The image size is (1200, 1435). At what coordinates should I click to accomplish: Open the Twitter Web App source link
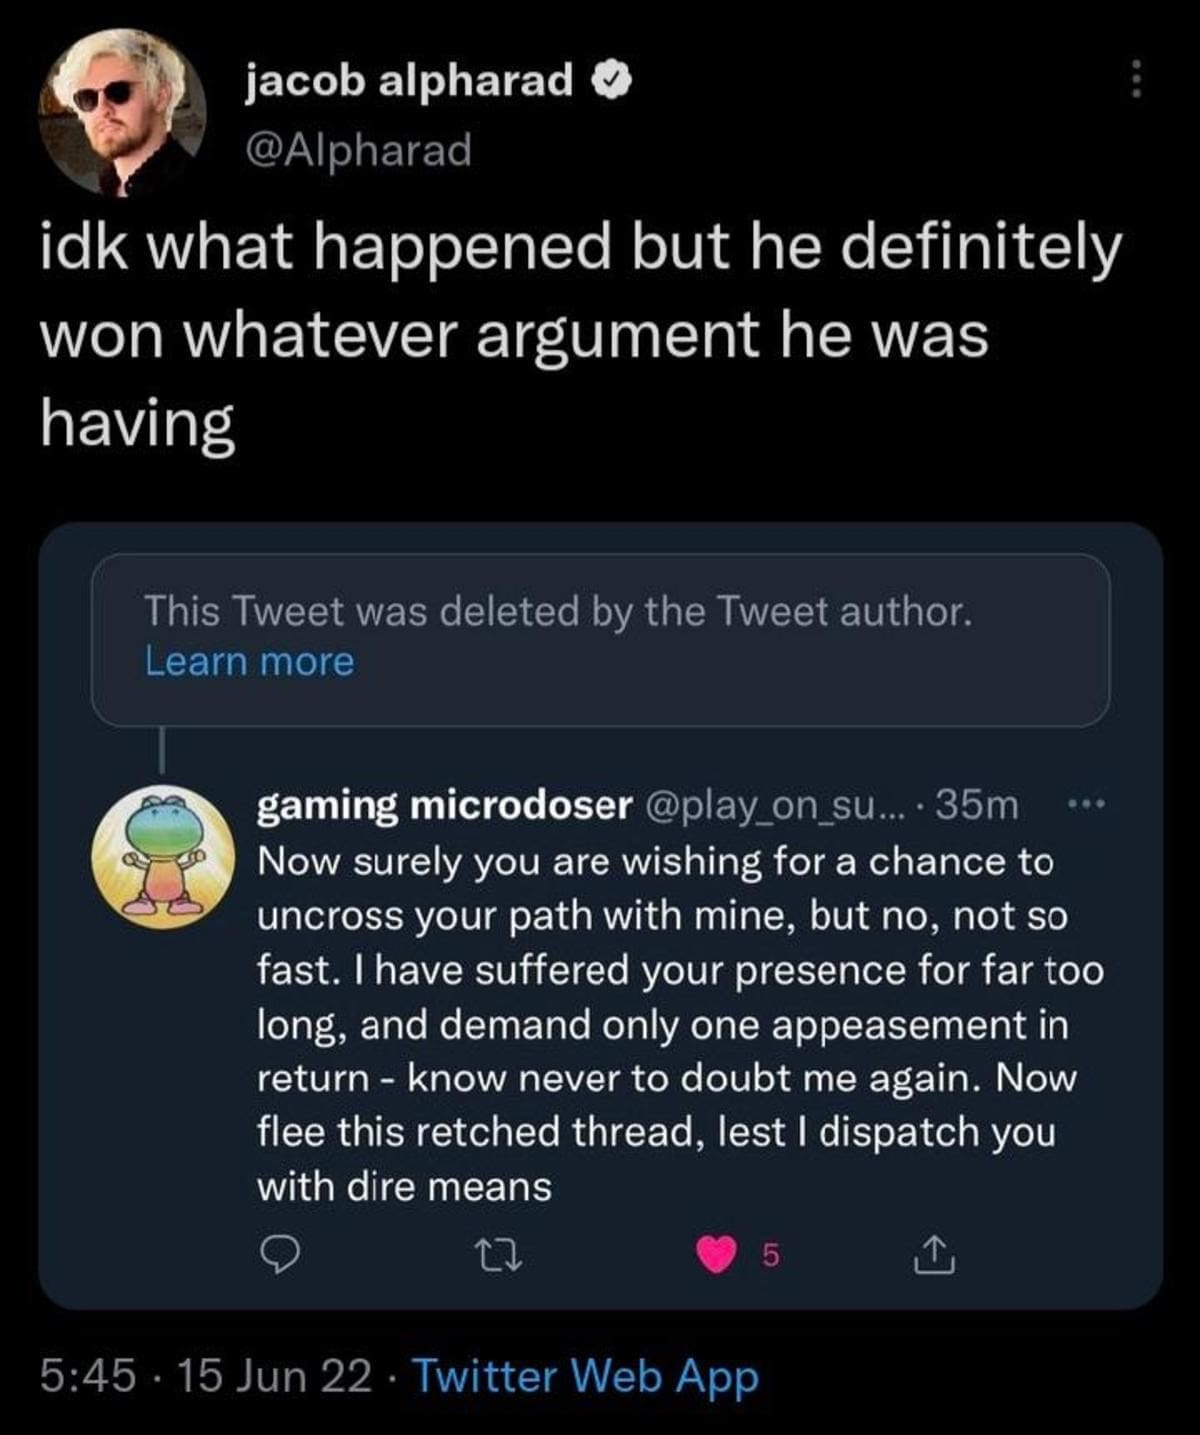click(585, 1376)
